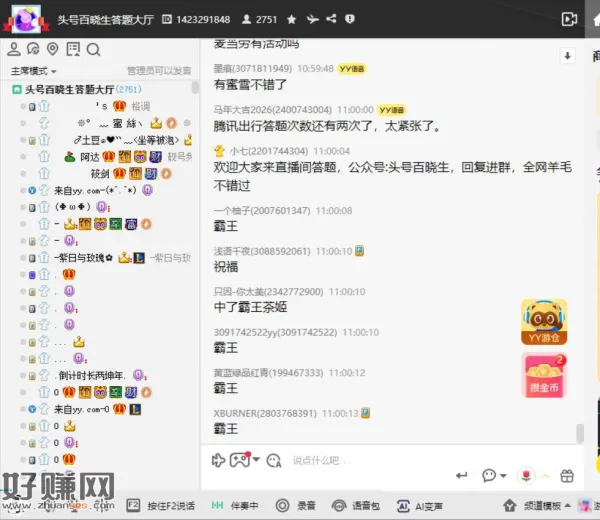Click the location pin icon in left toolbar
Screen dimensions: 600x520
coord(52,49)
